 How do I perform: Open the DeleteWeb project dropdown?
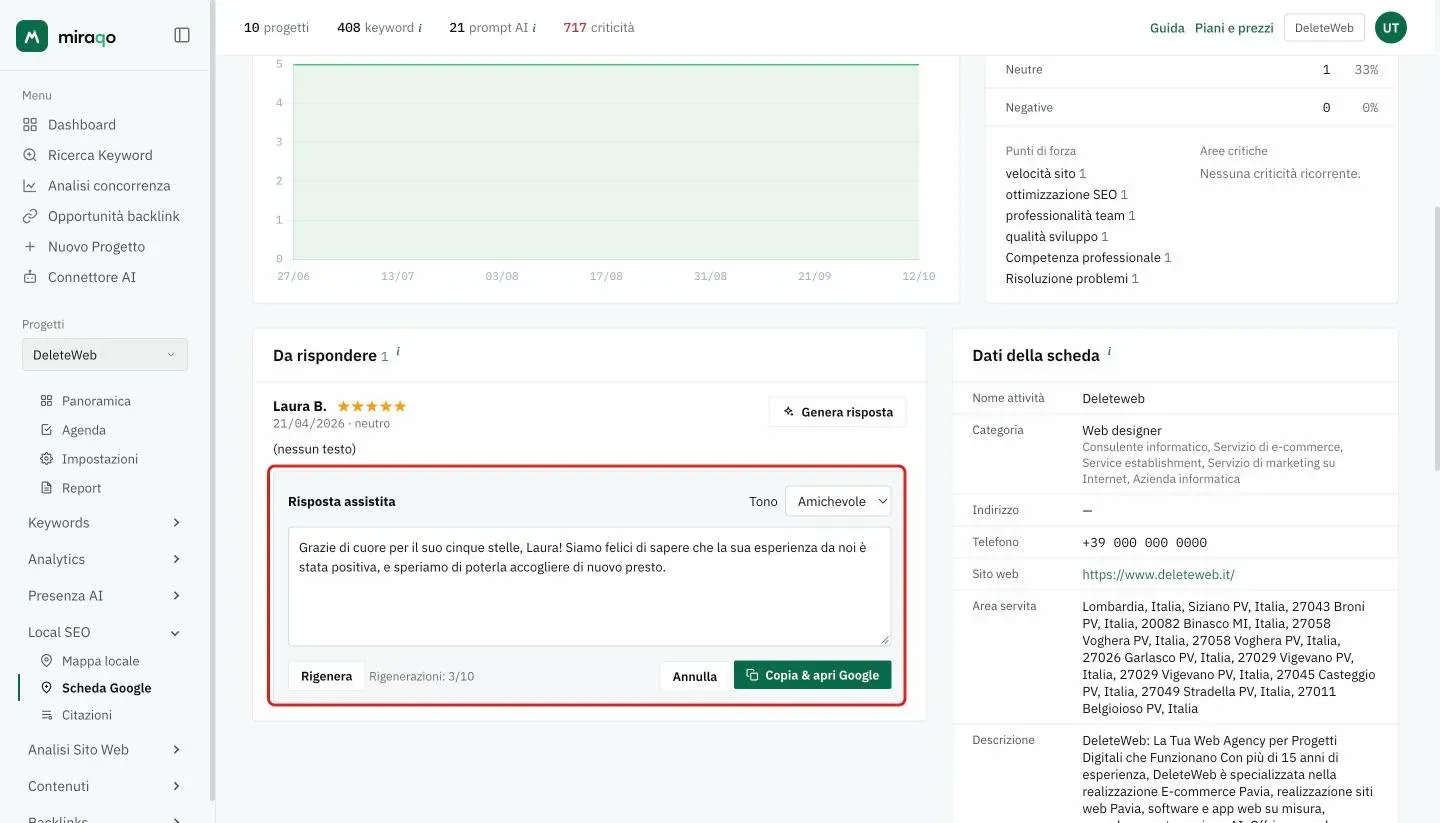(104, 355)
